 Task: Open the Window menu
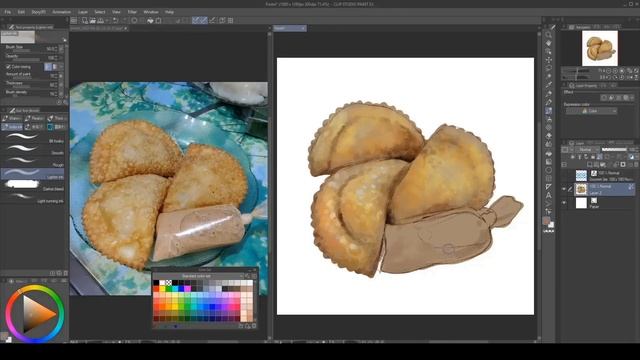[x=151, y=12]
